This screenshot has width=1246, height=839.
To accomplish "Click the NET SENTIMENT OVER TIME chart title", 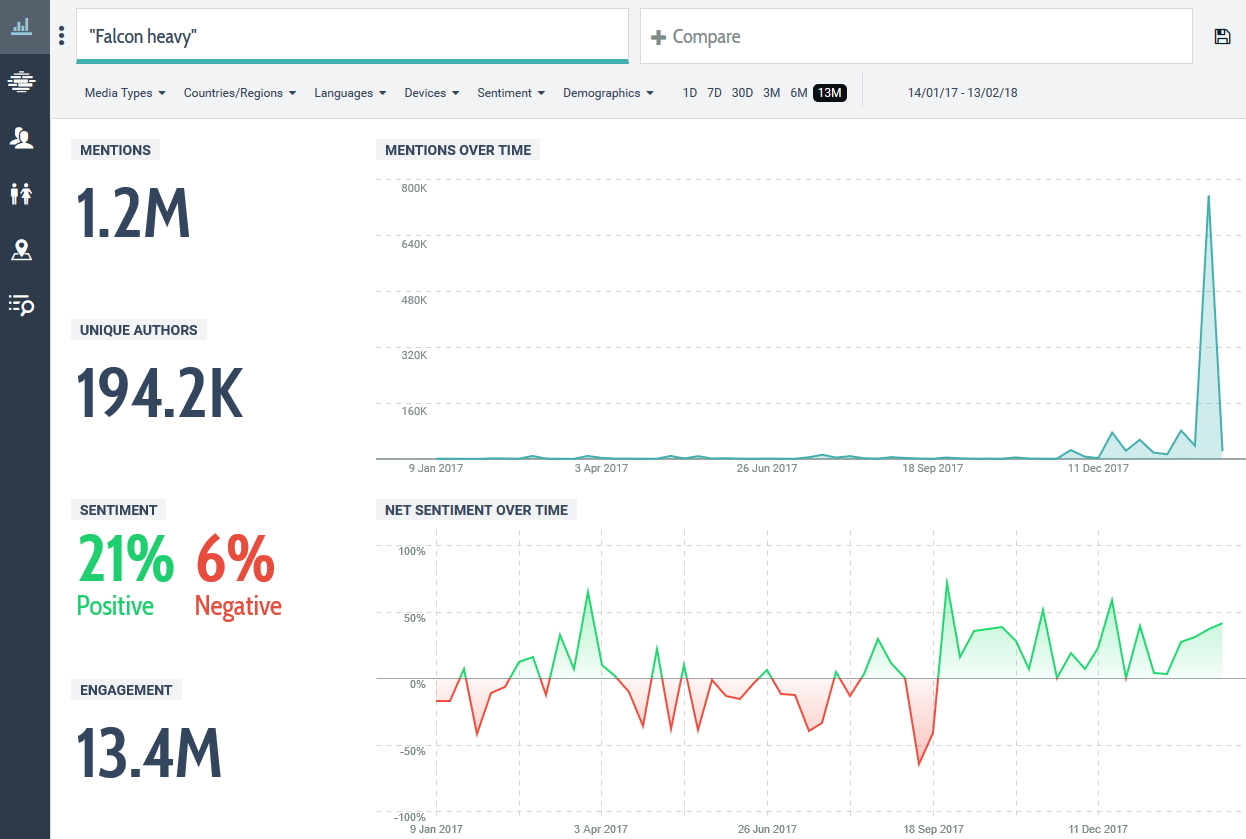I will click(476, 510).
